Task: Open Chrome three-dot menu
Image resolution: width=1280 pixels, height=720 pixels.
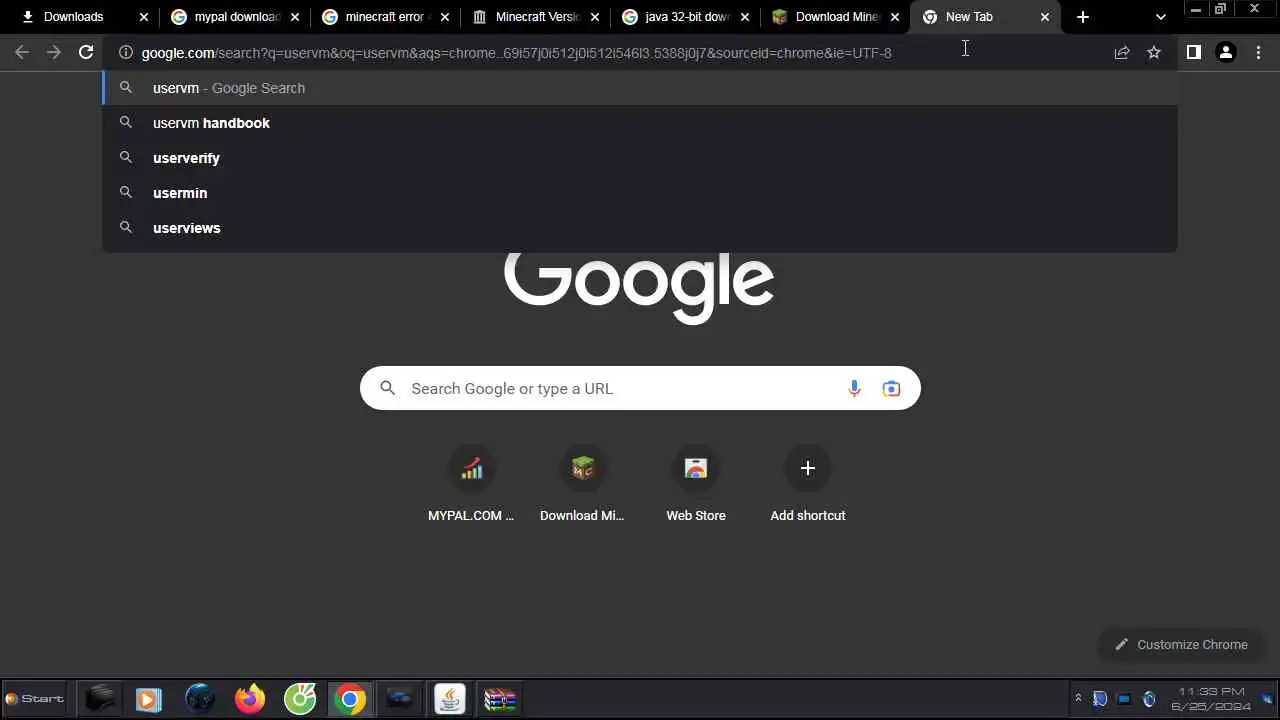Action: pyautogui.click(x=1259, y=52)
